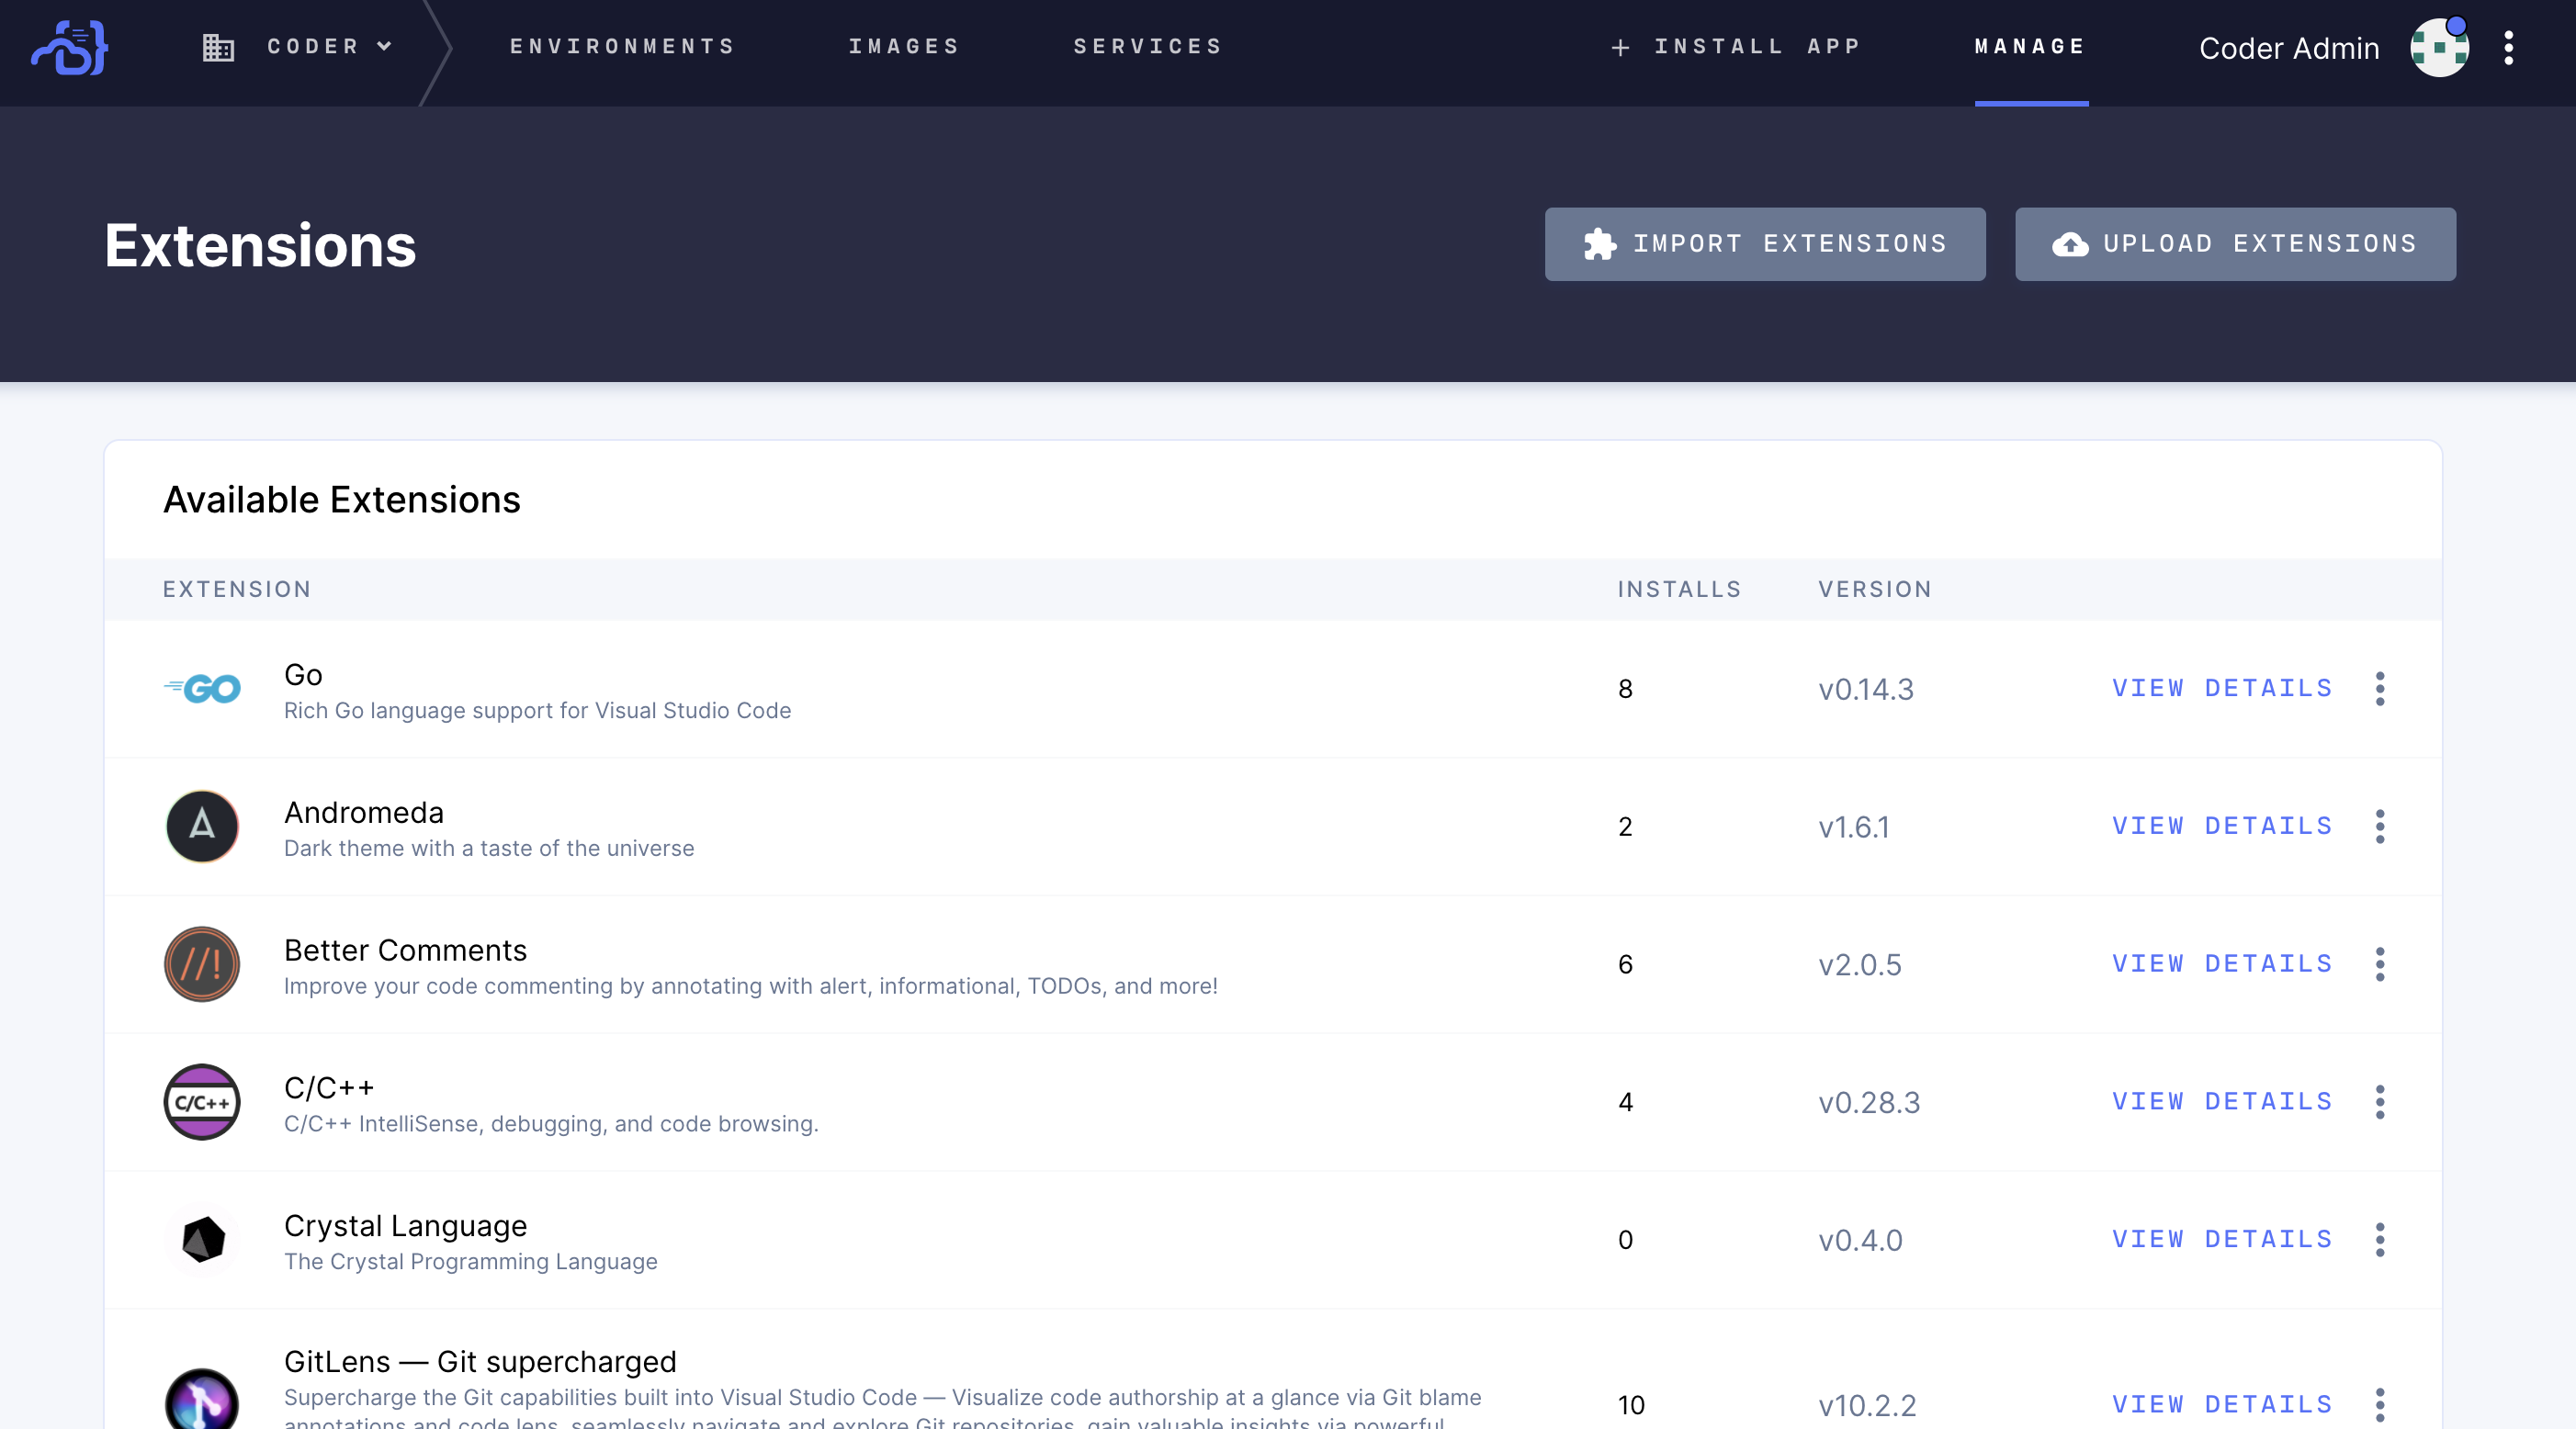Screen dimensions: 2576x1429
Task: Click the GitLens extension icon
Action: tap(202, 1400)
